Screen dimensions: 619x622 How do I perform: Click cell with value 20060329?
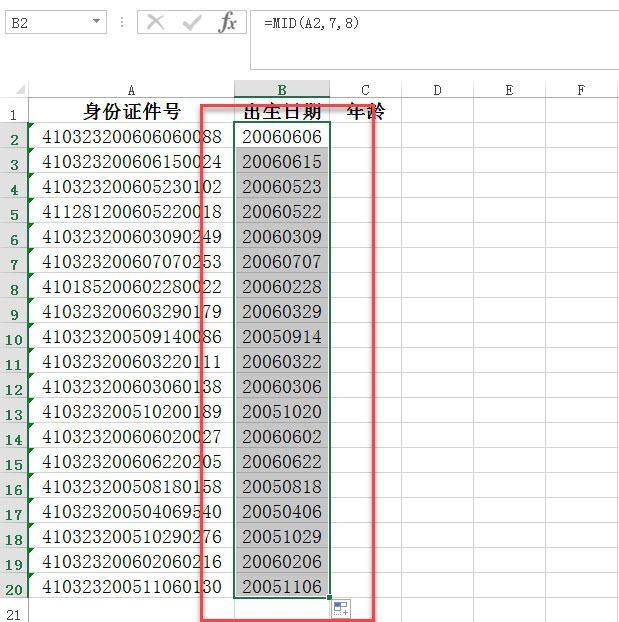pos(282,311)
